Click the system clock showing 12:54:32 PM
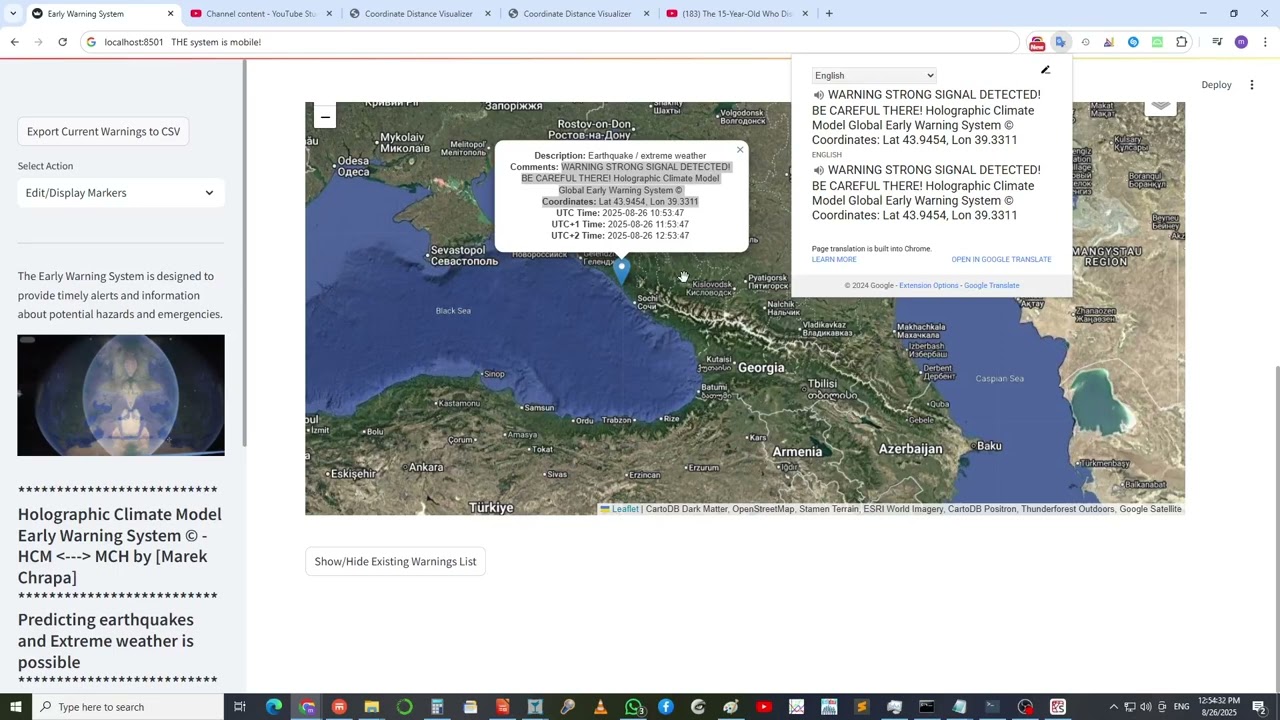 [1221, 707]
